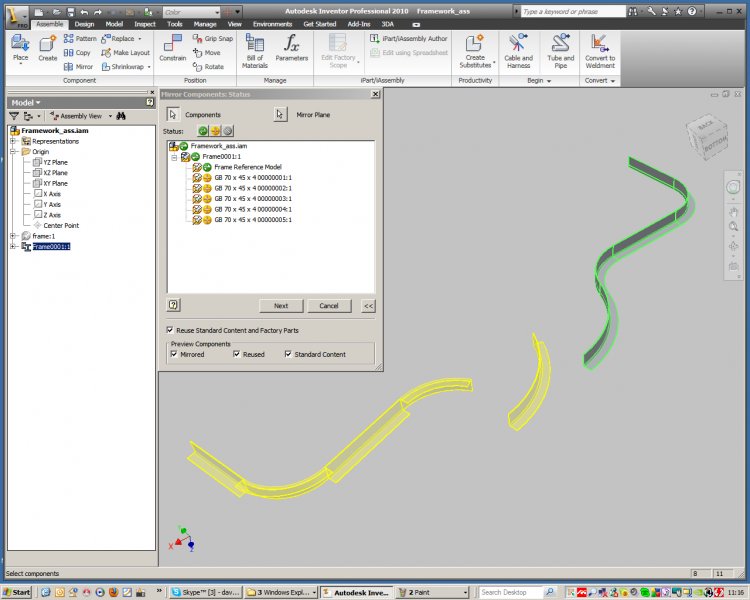The height and width of the screenshot is (600, 750).
Task: Start Cable and Harness
Action: click(518, 51)
